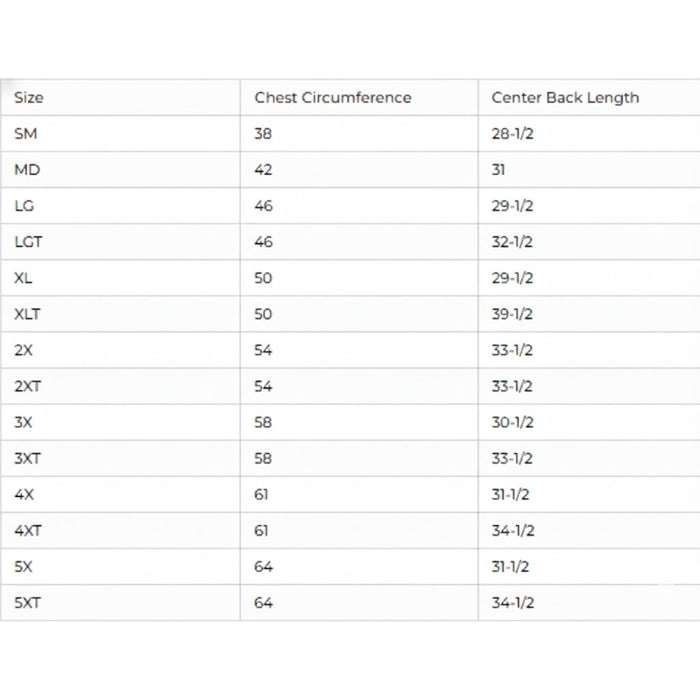Click chest value 50 in XLT row
Viewport: 700px width, 700px height.
click(263, 314)
